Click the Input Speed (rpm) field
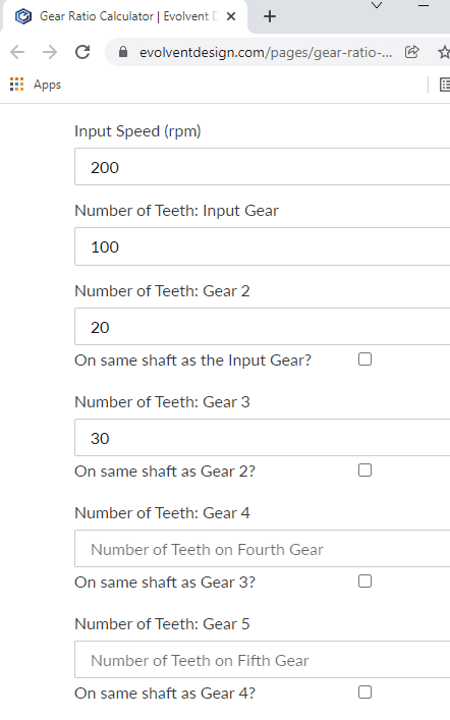The width and height of the screenshot is (450, 720). 262,167
